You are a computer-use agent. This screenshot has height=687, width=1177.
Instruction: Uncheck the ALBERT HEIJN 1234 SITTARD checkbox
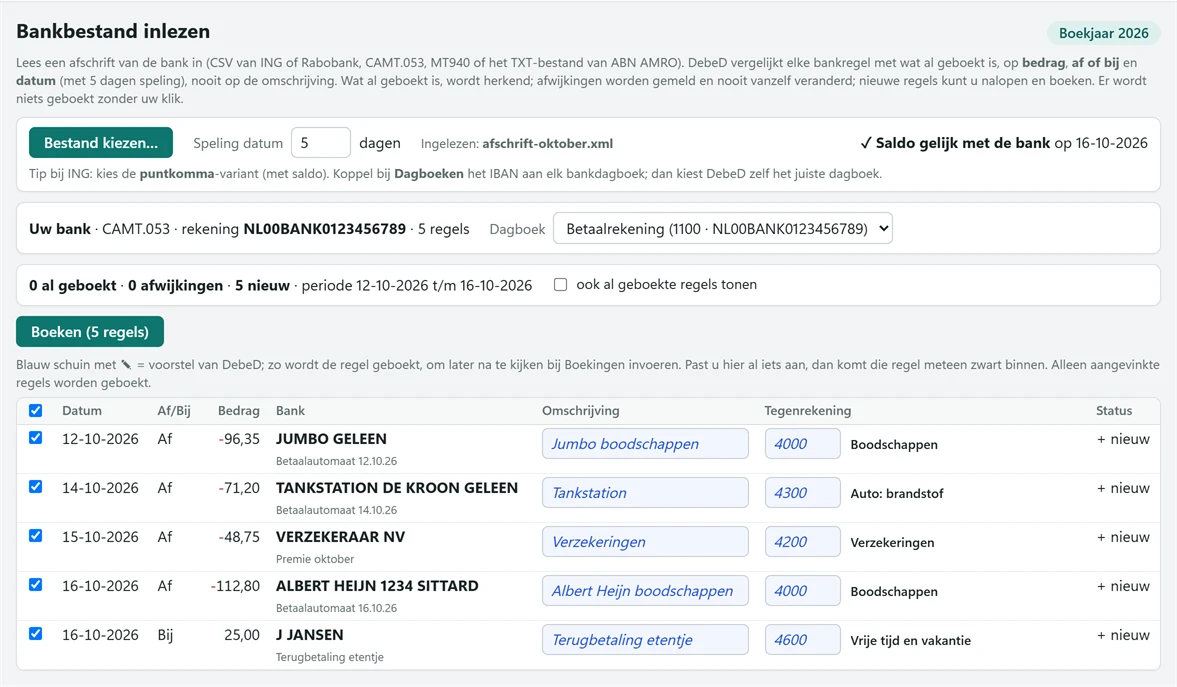point(35,584)
